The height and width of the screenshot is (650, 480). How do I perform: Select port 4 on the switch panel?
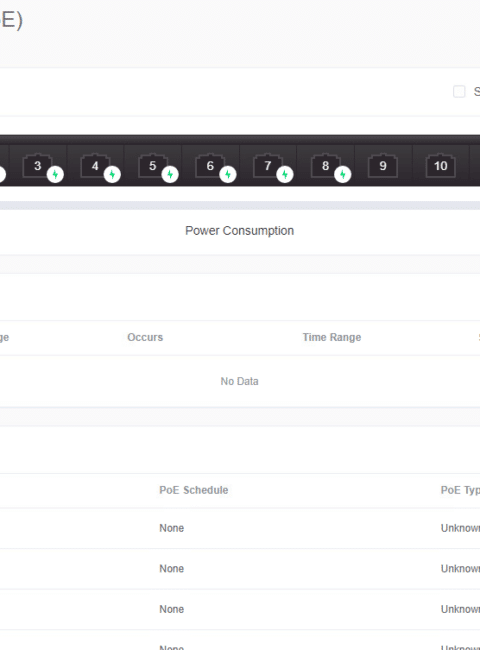coord(95,166)
